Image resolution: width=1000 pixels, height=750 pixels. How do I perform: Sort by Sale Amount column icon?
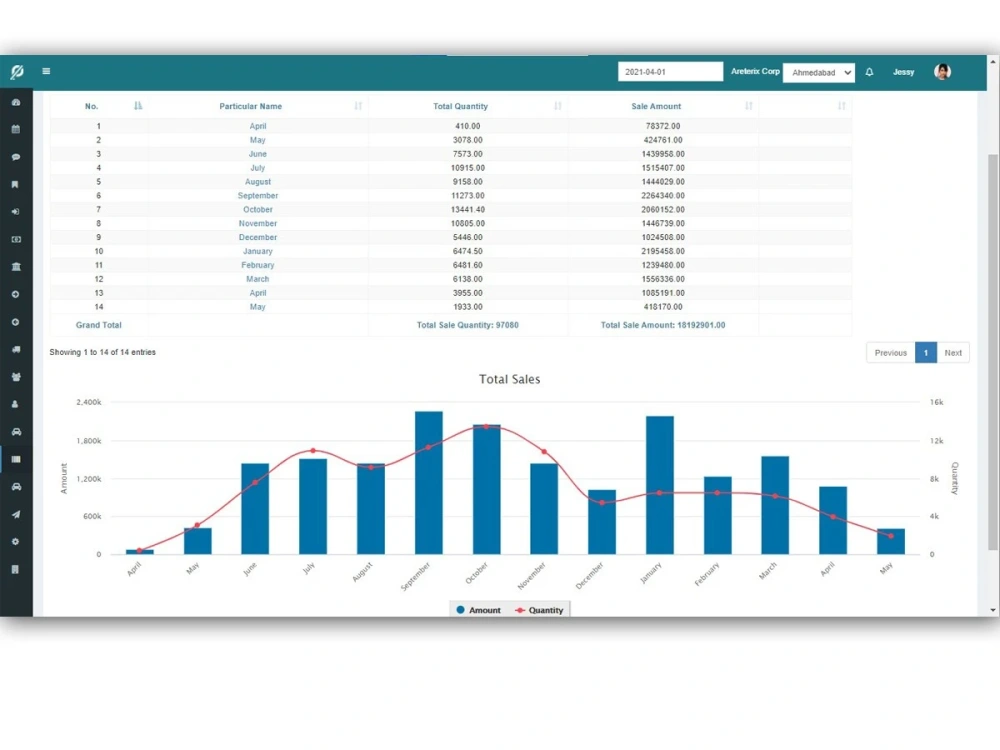point(749,106)
